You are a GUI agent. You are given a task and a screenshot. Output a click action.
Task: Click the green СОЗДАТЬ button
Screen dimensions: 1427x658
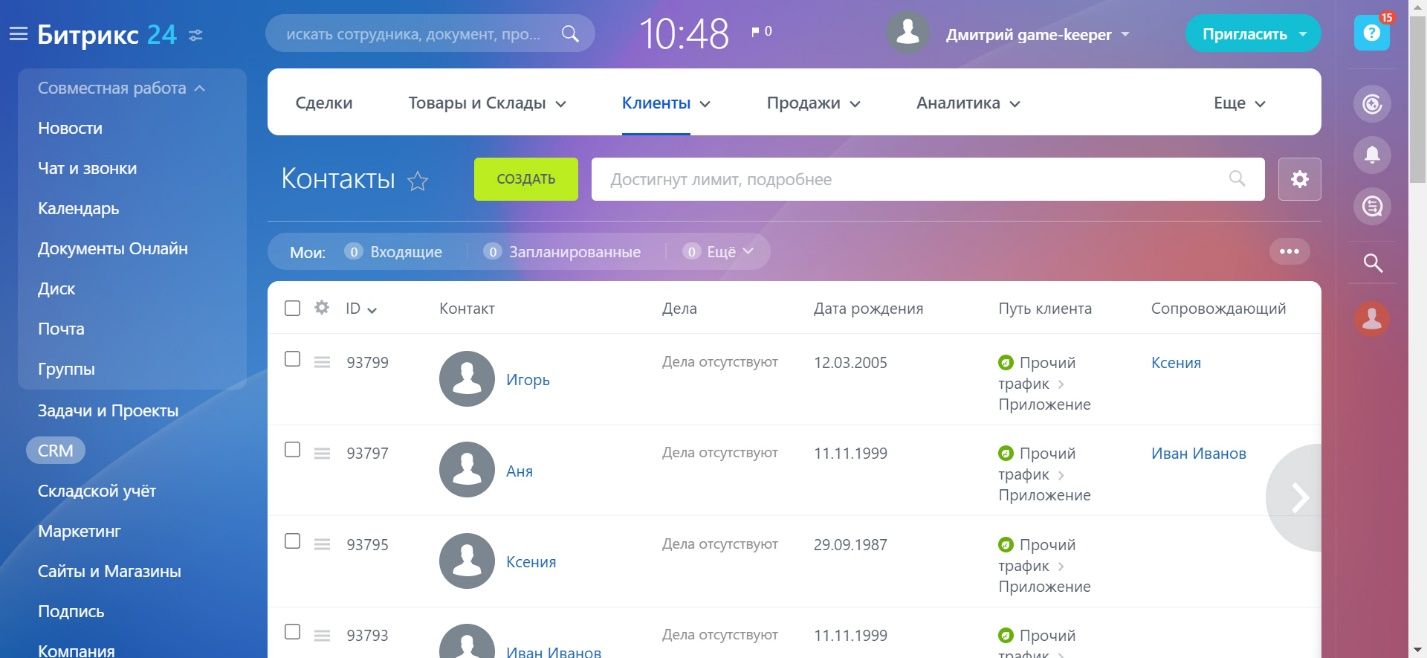[x=526, y=179]
